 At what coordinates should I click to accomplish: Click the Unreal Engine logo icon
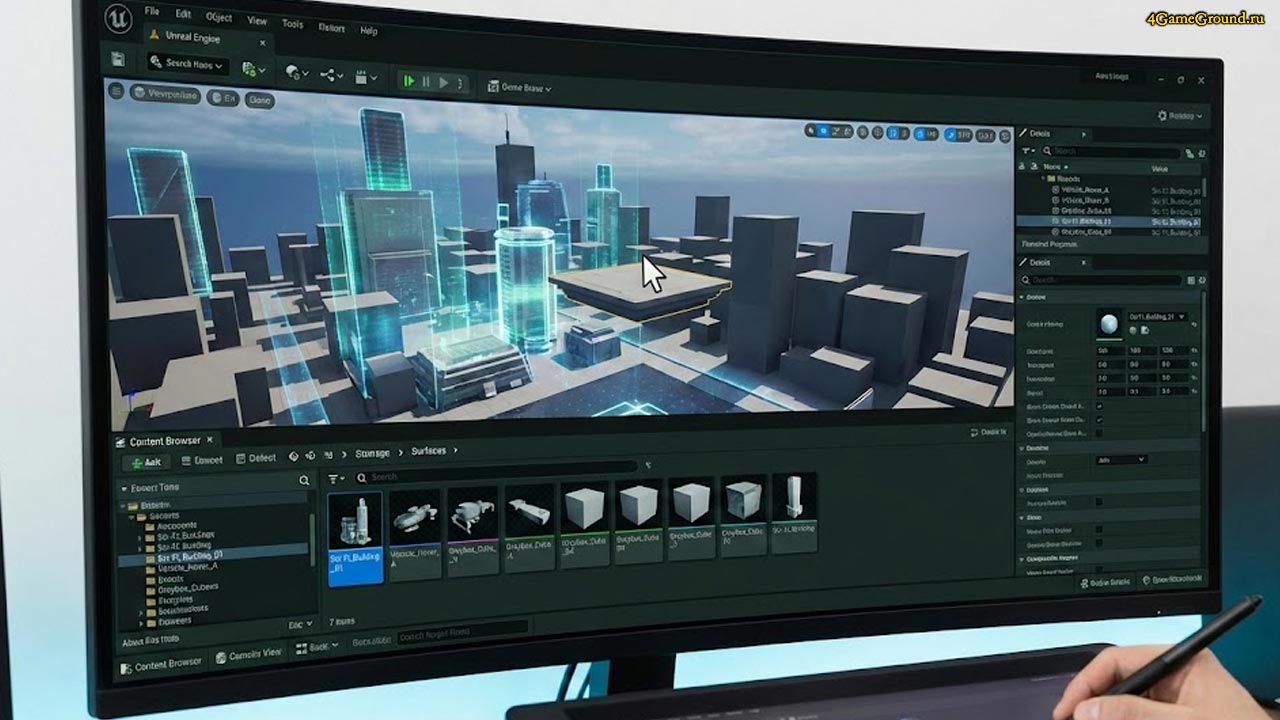click(x=117, y=18)
